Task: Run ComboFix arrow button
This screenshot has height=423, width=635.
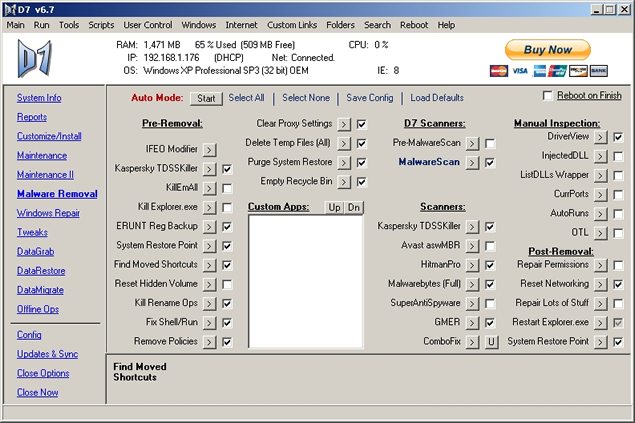Action: pos(472,342)
